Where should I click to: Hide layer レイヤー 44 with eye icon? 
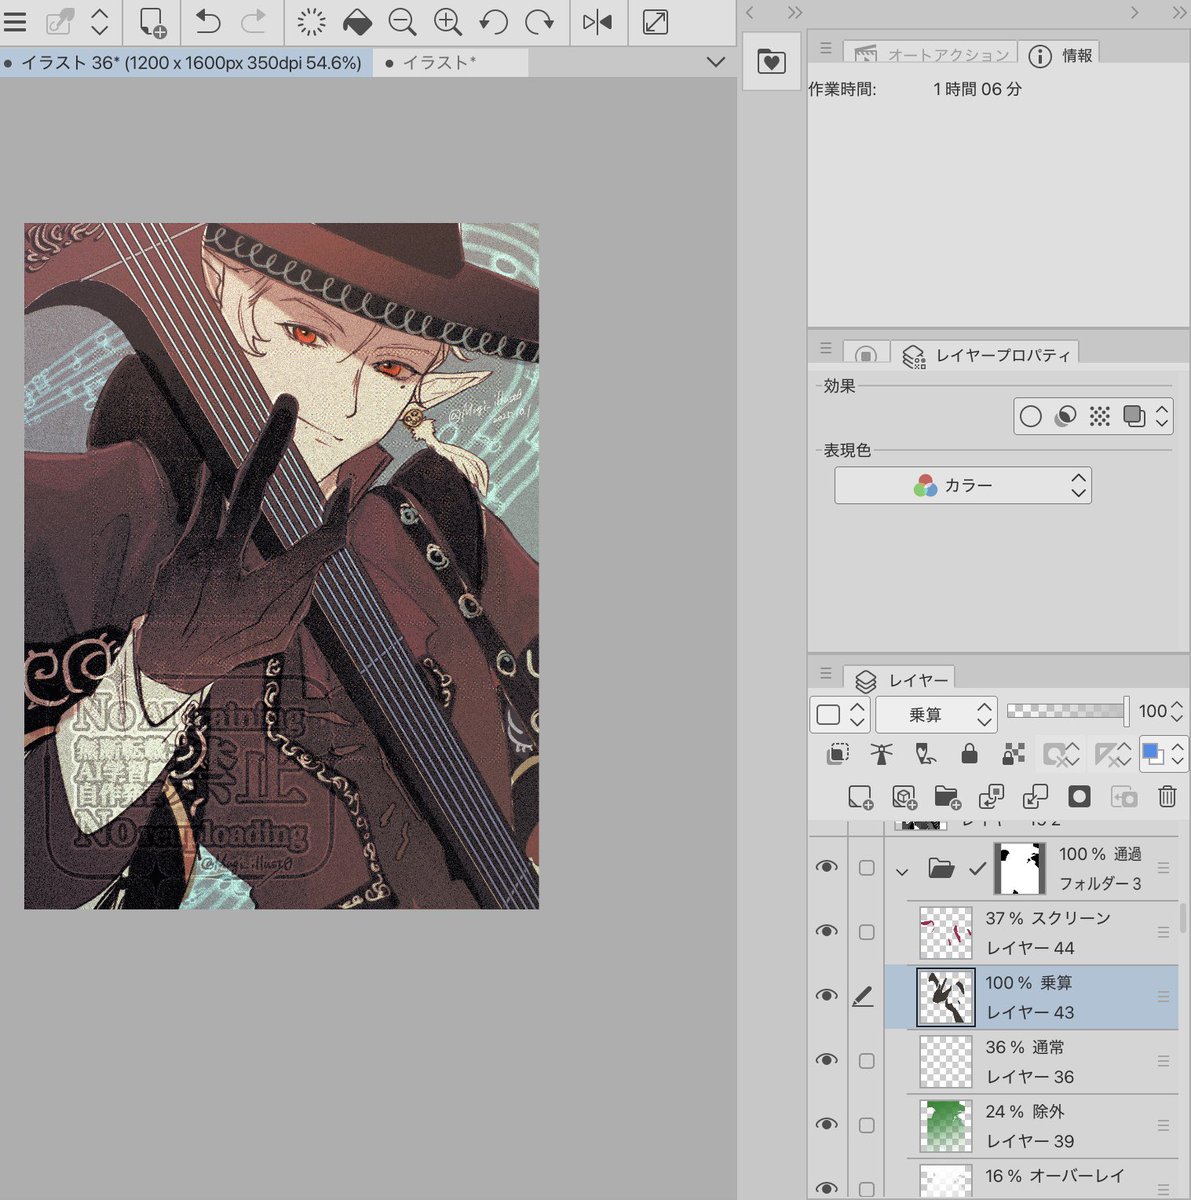click(x=826, y=931)
